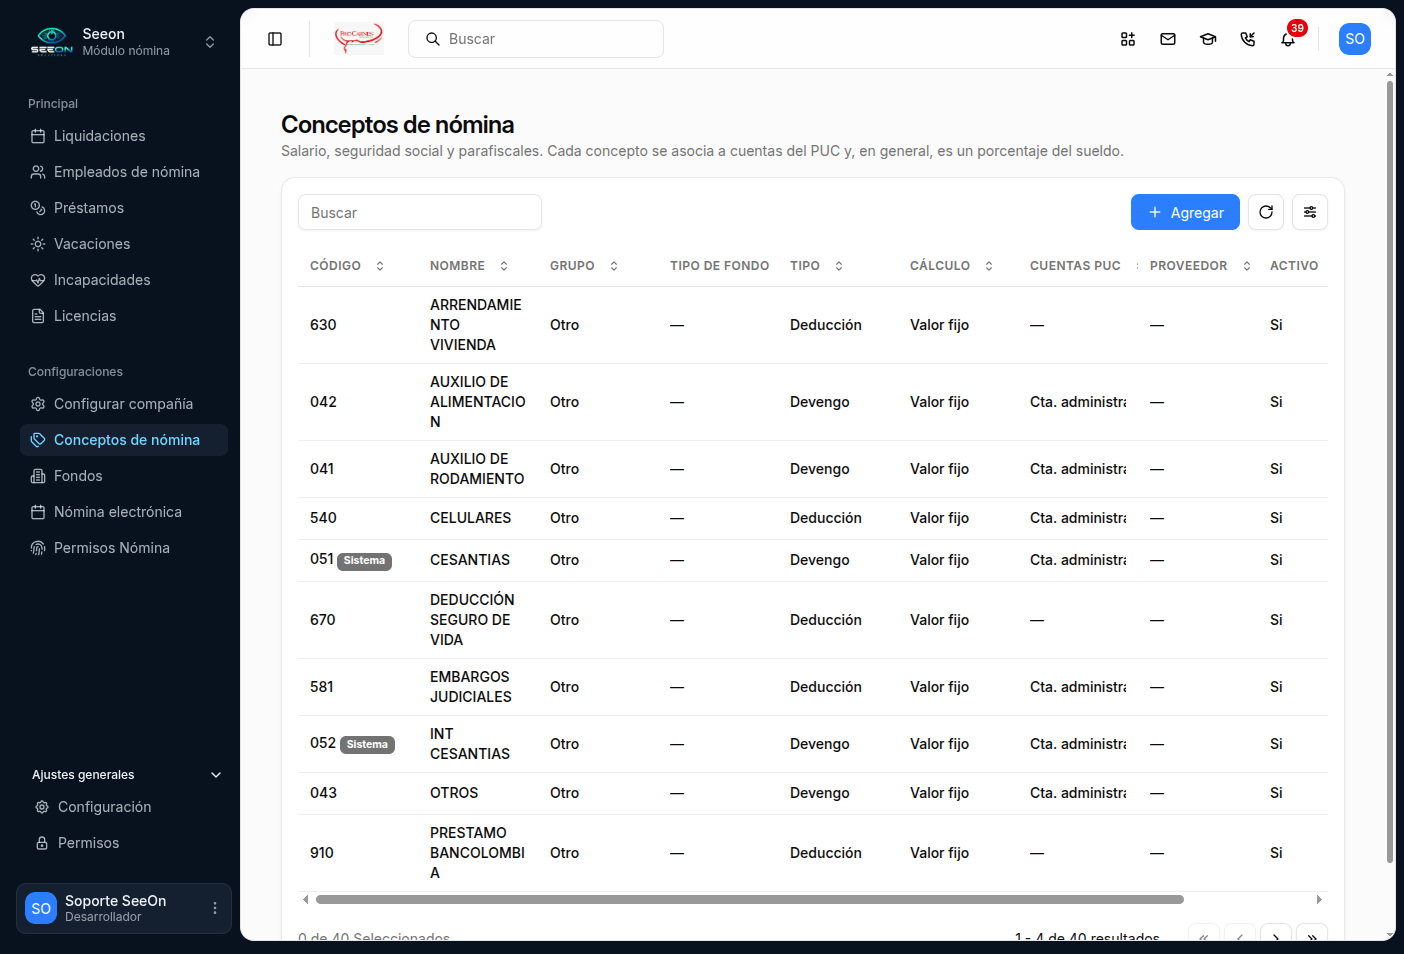Open the apps grid icon in header
The image size is (1404, 954).
coord(1128,39)
